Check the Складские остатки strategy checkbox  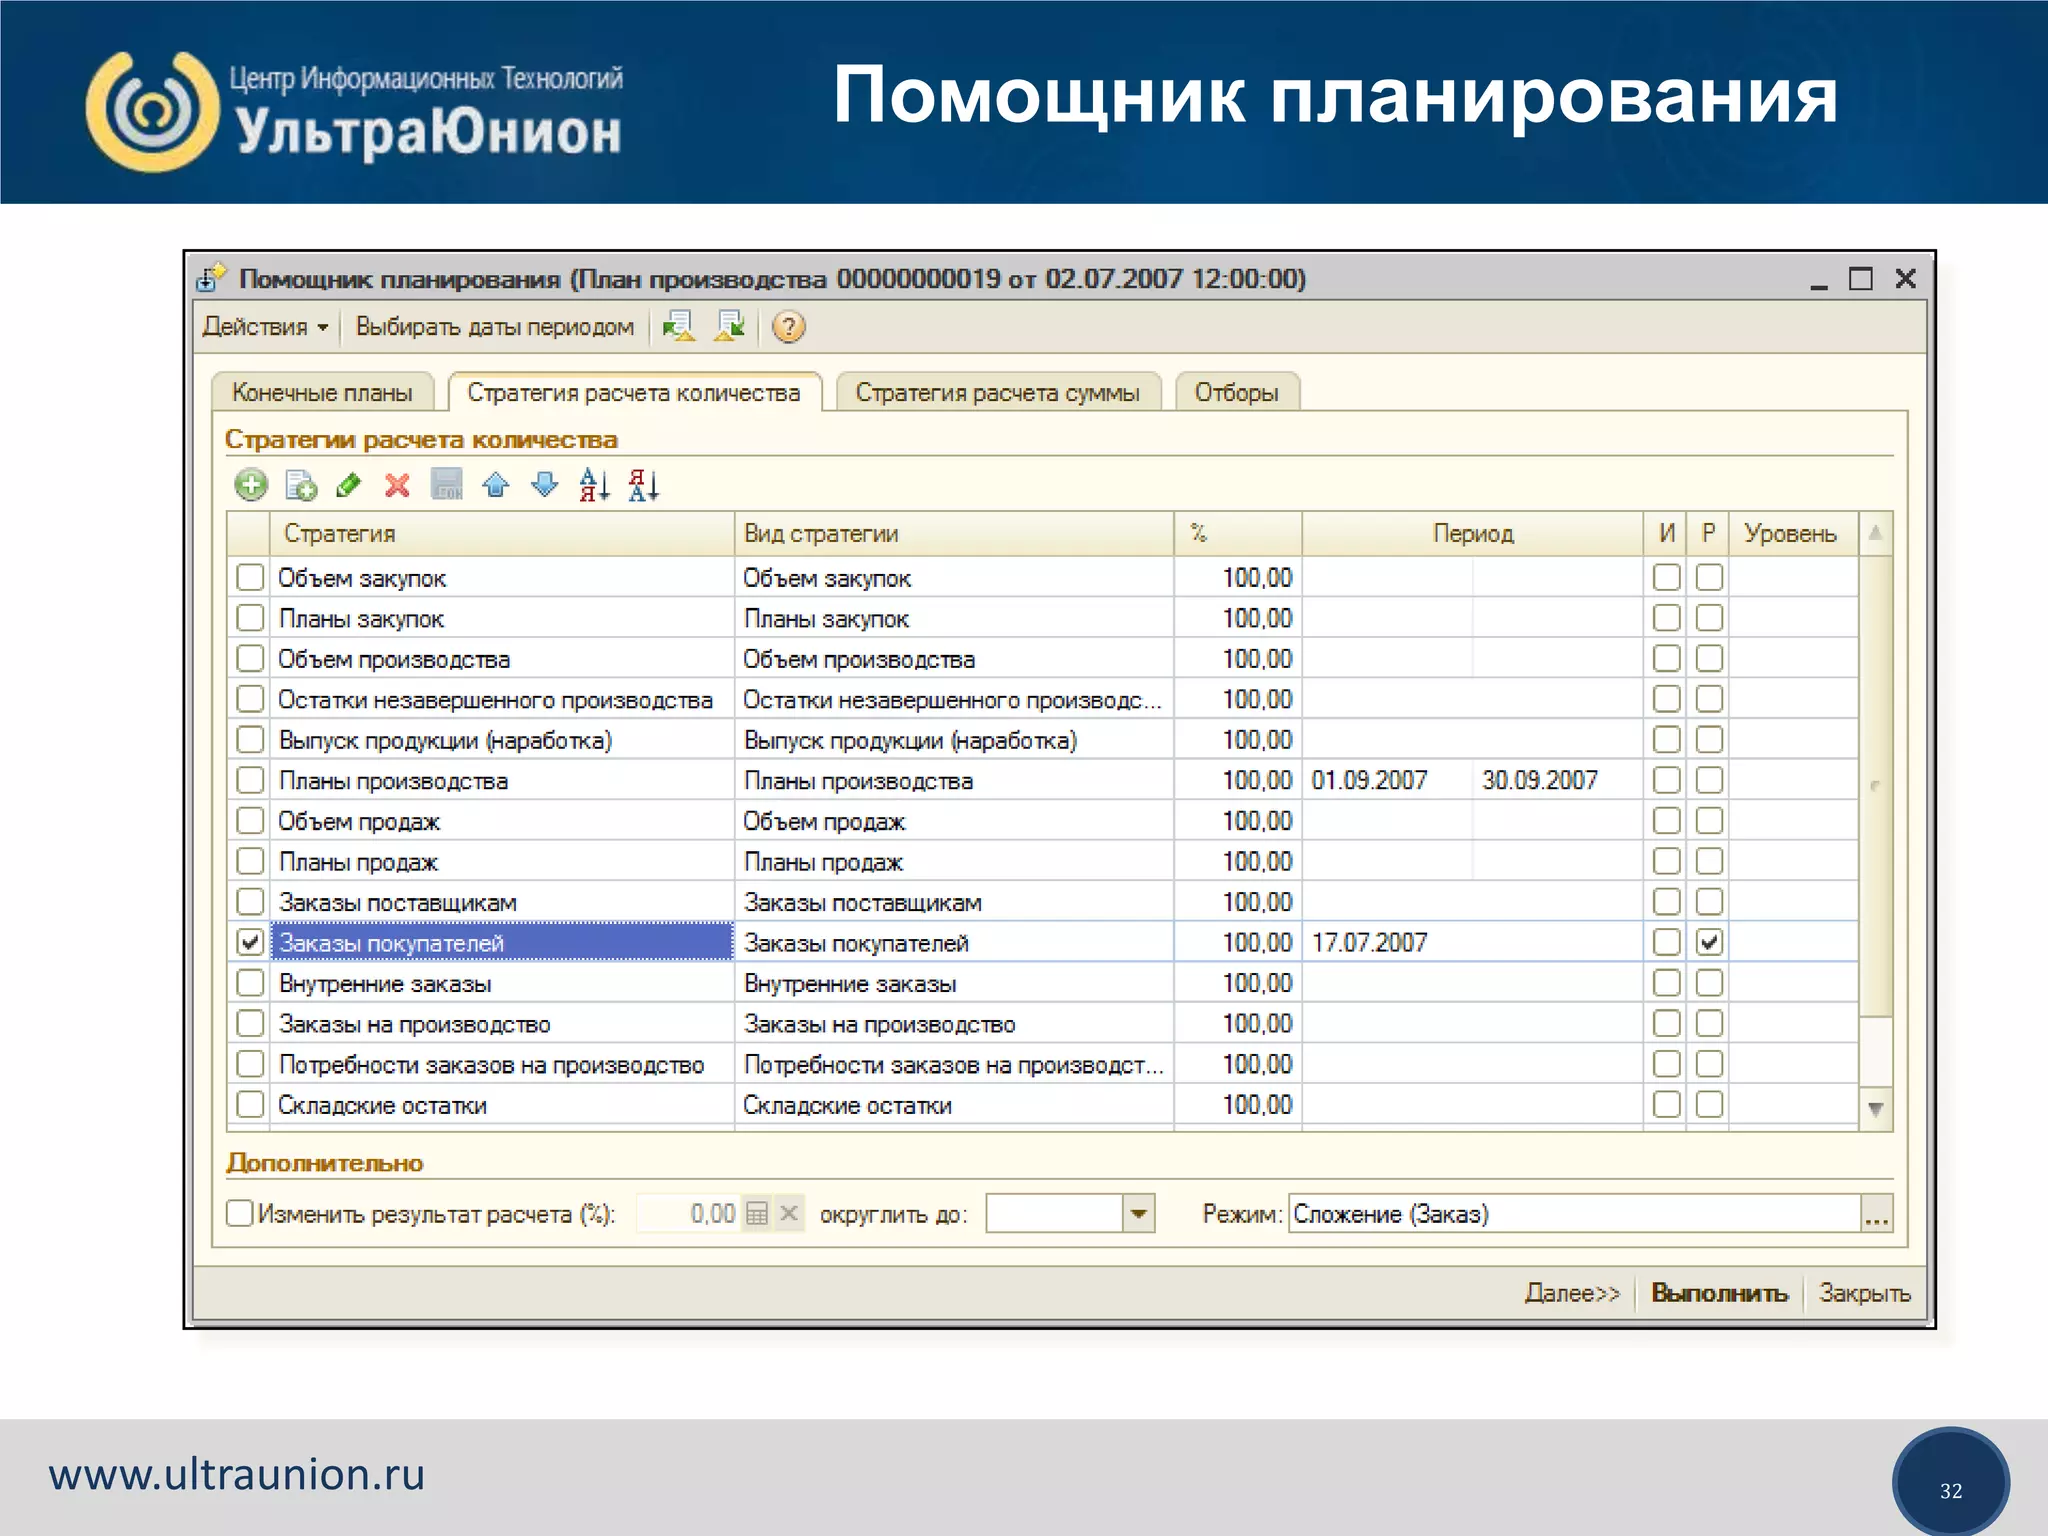pyautogui.click(x=250, y=1104)
